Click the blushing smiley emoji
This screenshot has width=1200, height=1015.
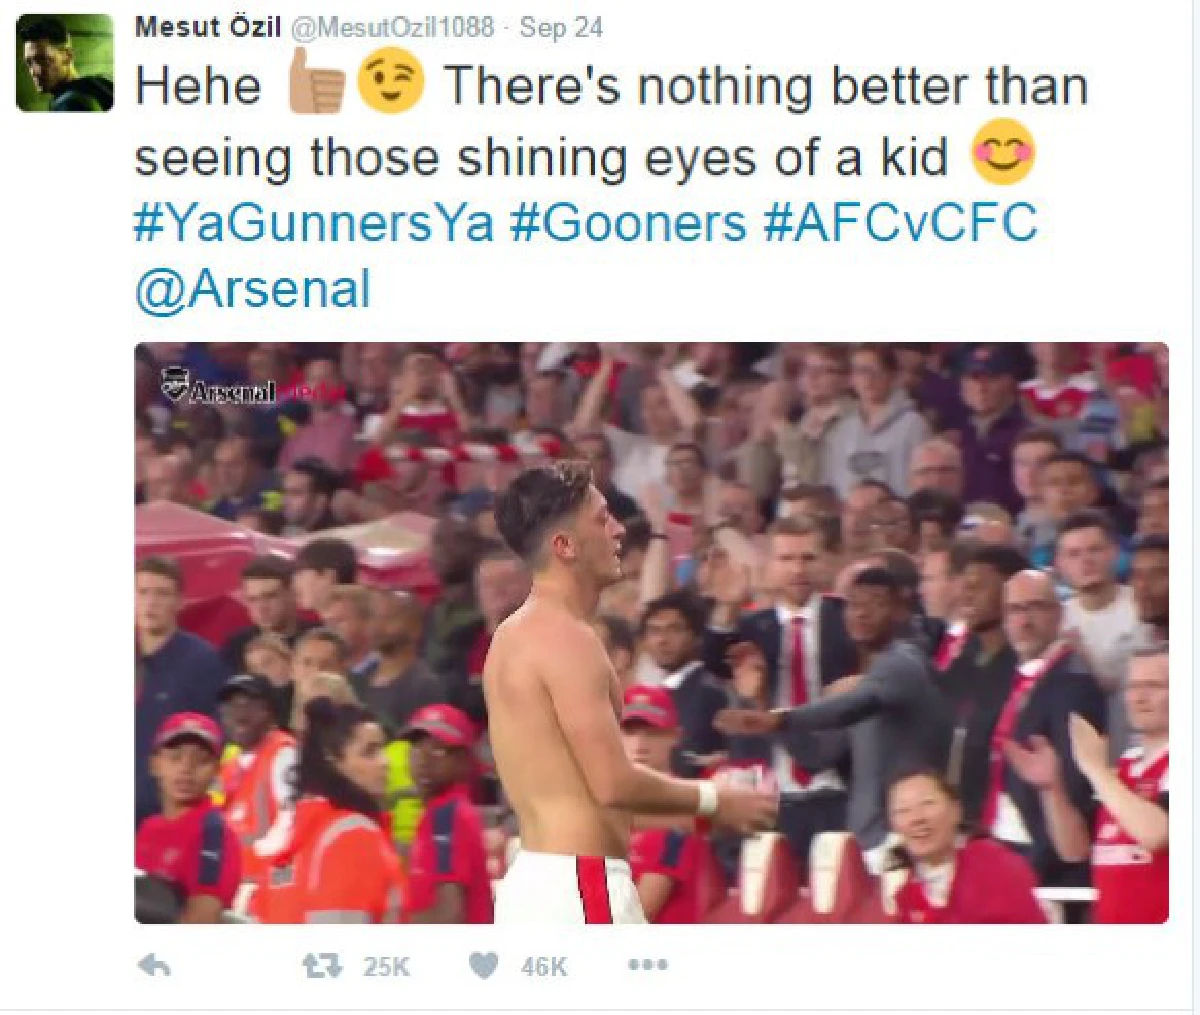coord(1003,153)
